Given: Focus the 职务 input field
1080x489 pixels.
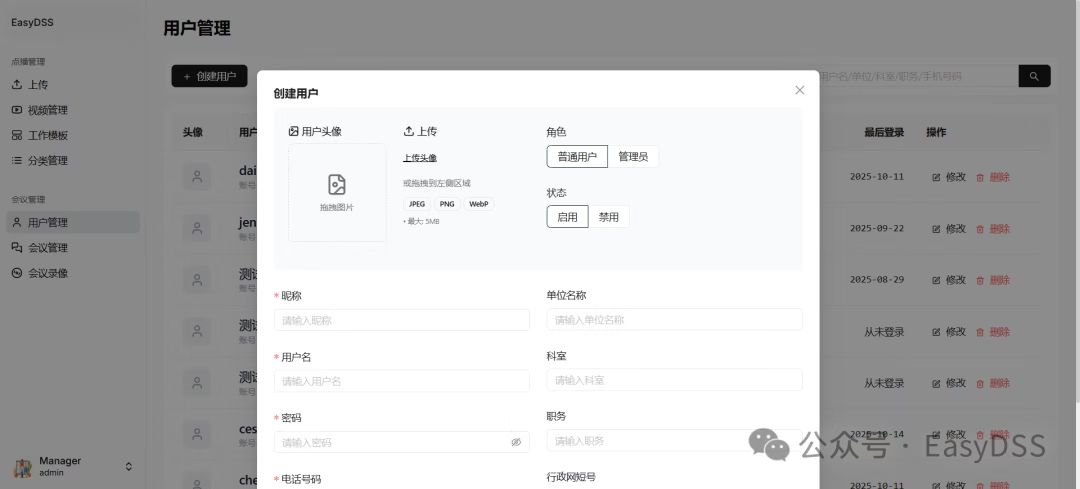Looking at the screenshot, I should (x=674, y=441).
